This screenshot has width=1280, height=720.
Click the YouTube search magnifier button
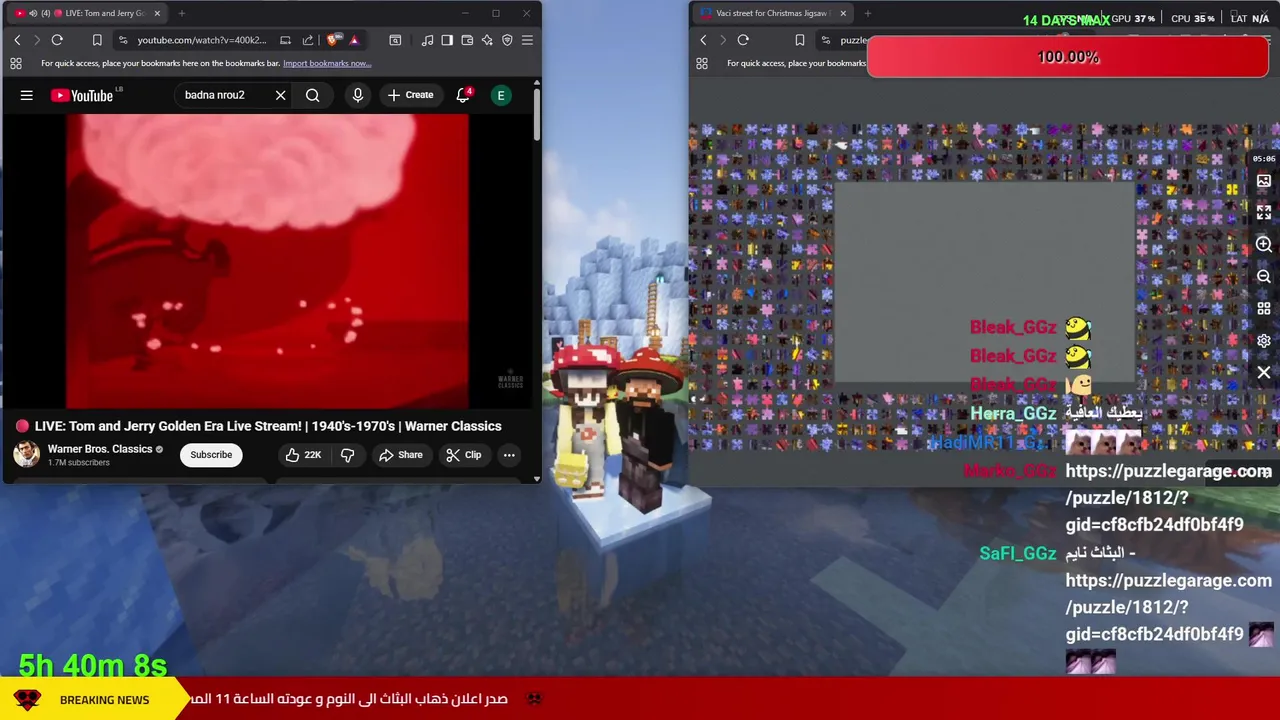coord(312,95)
